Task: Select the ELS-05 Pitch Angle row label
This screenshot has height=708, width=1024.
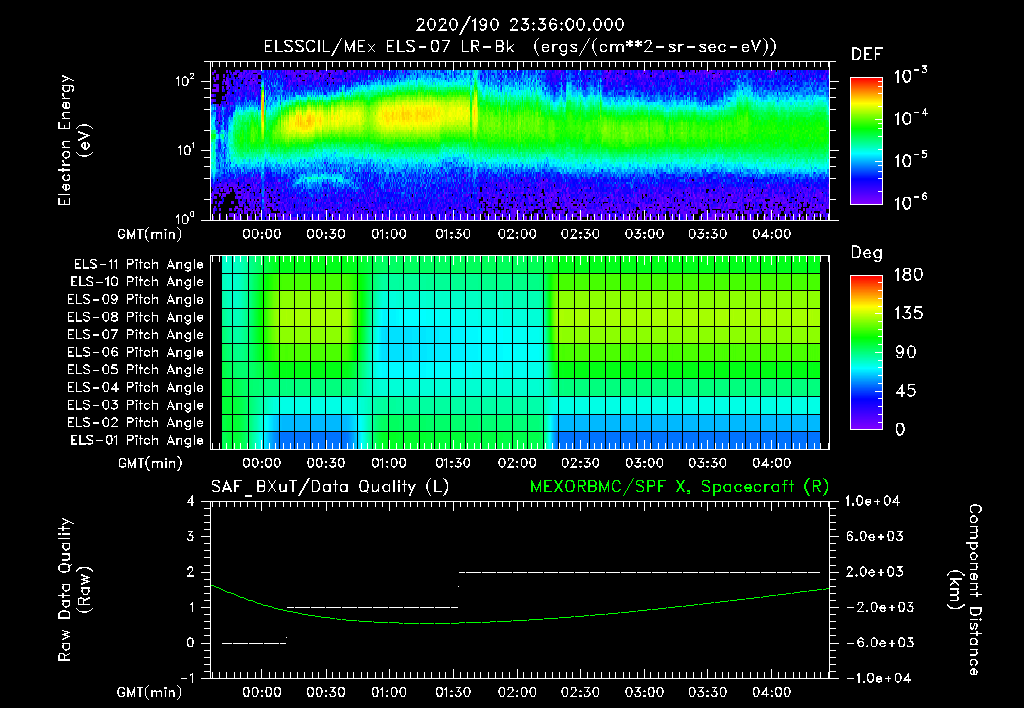Action: [x=136, y=370]
